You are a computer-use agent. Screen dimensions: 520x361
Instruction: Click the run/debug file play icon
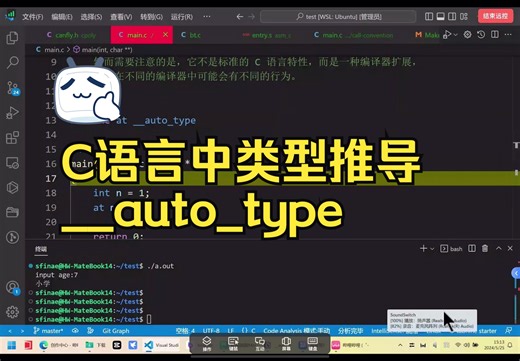click(447, 35)
